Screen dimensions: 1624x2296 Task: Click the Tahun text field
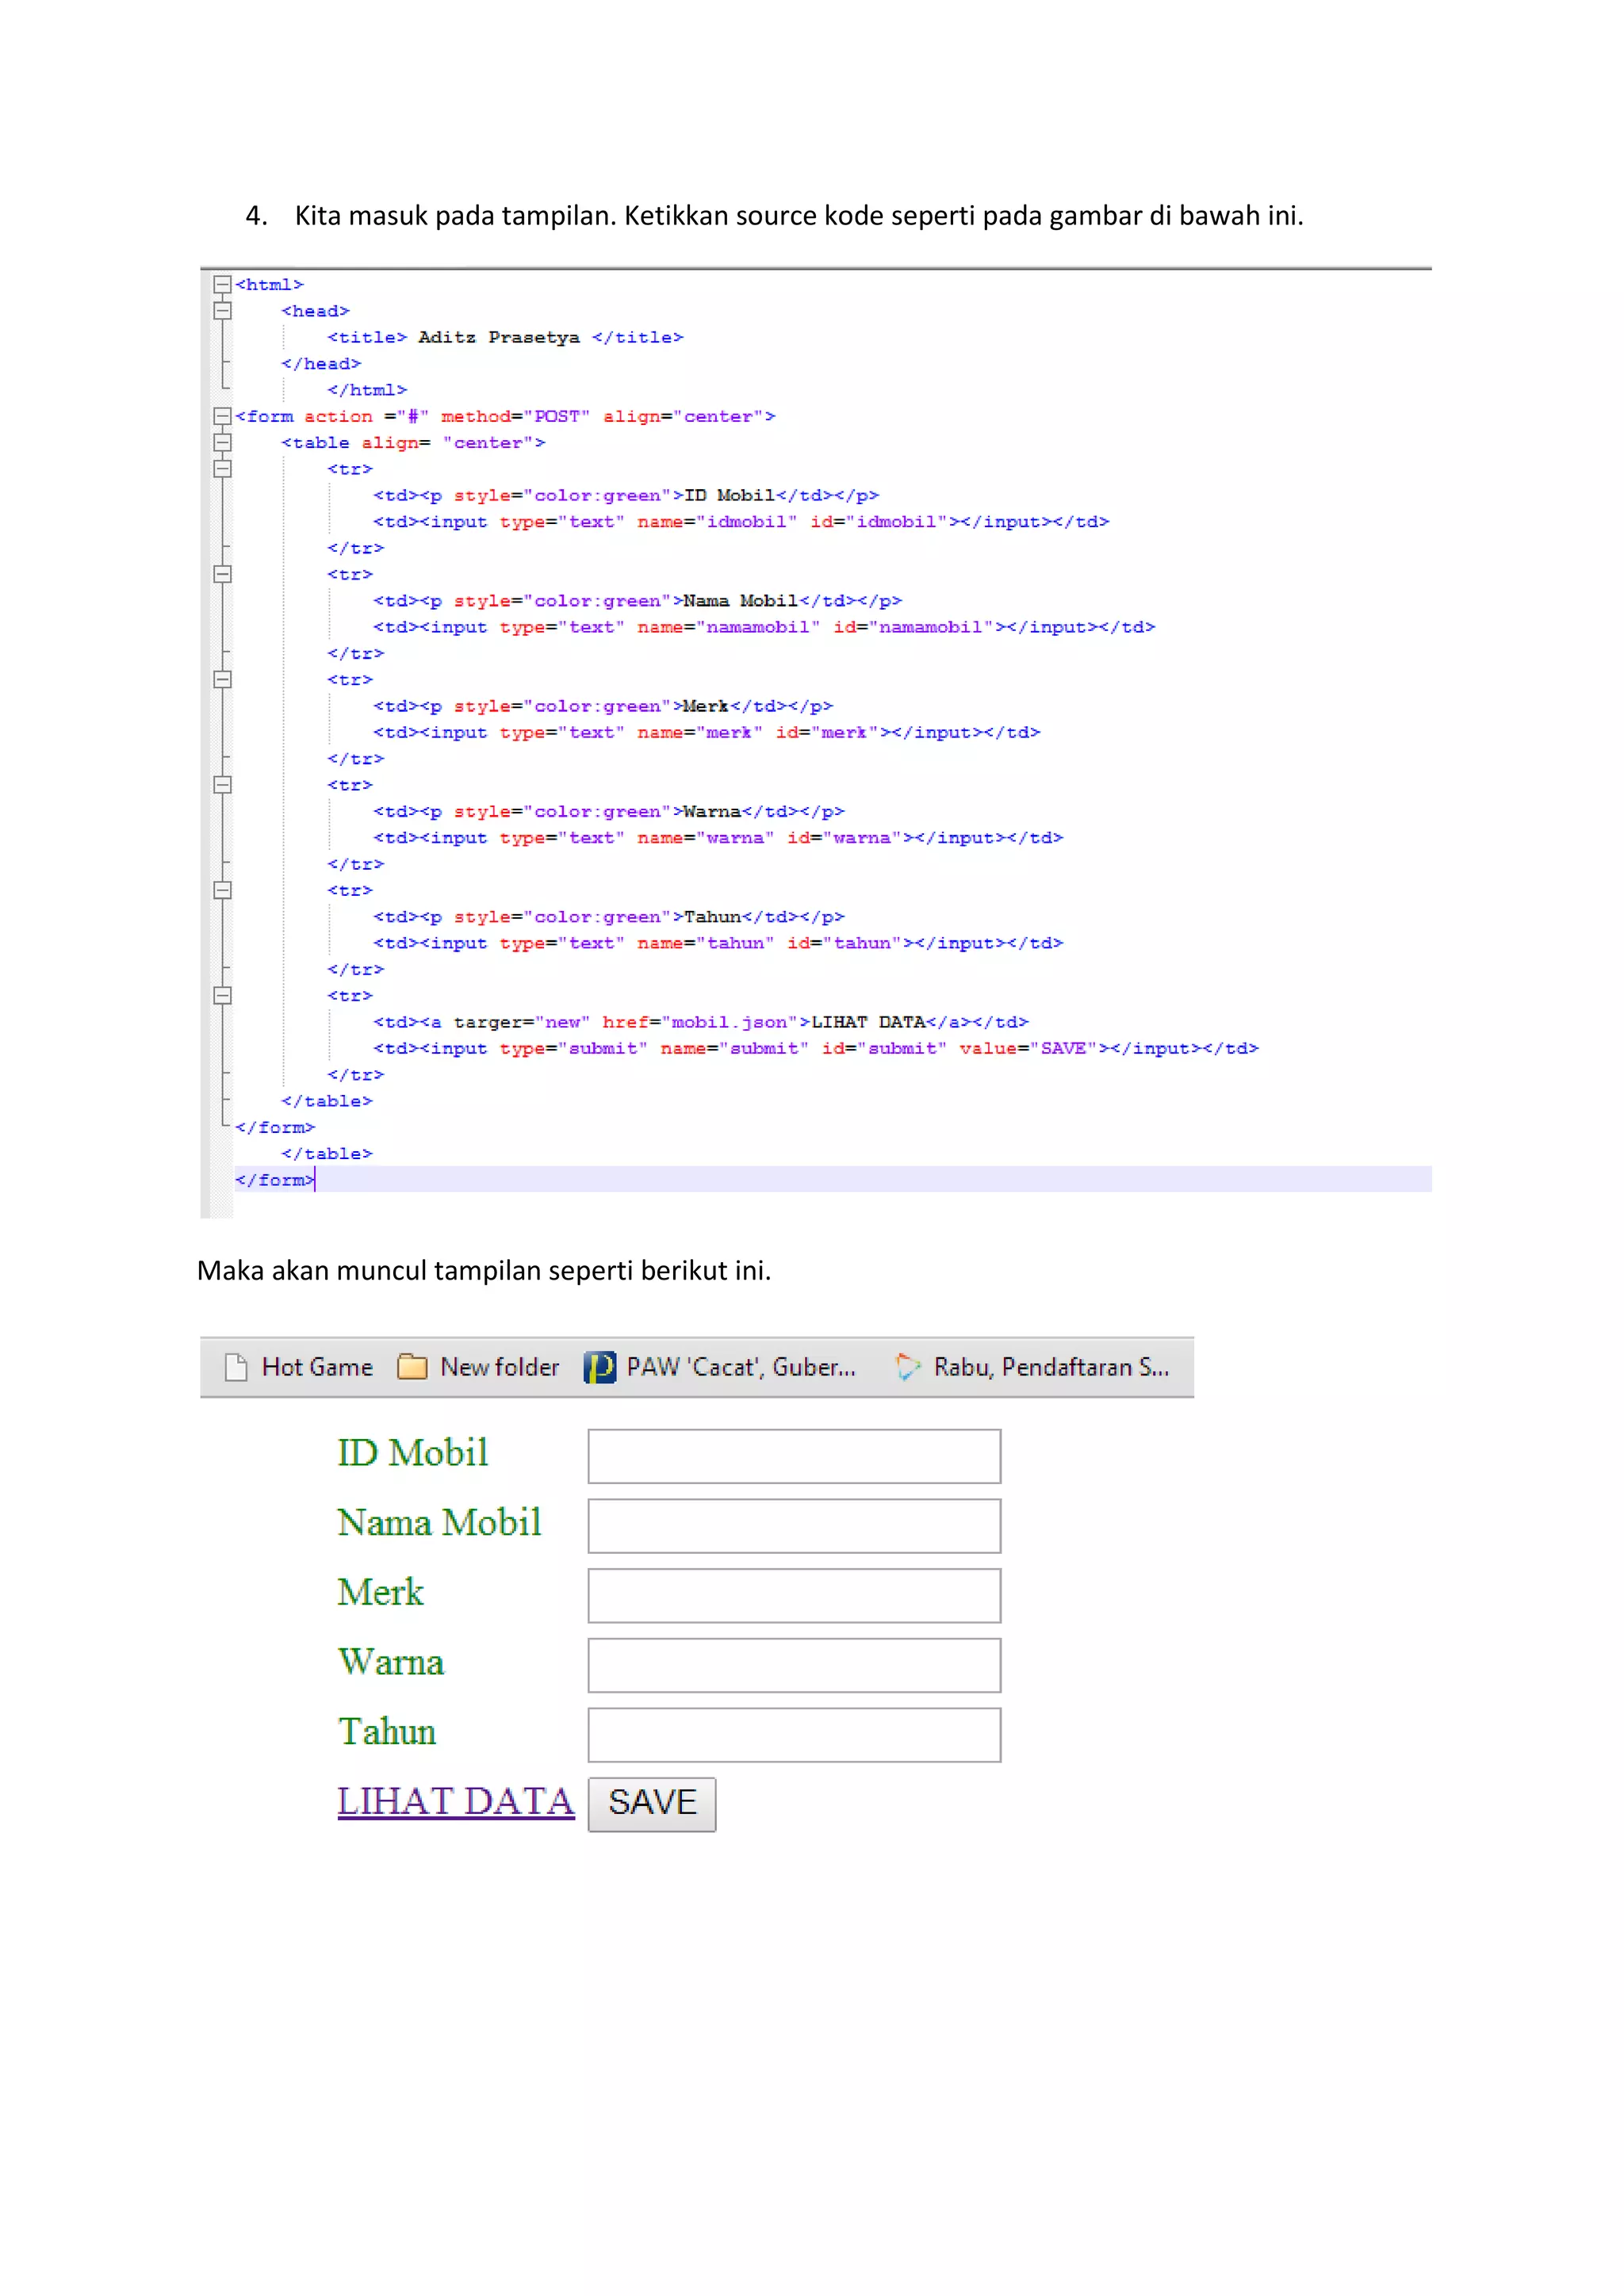[x=794, y=1735]
